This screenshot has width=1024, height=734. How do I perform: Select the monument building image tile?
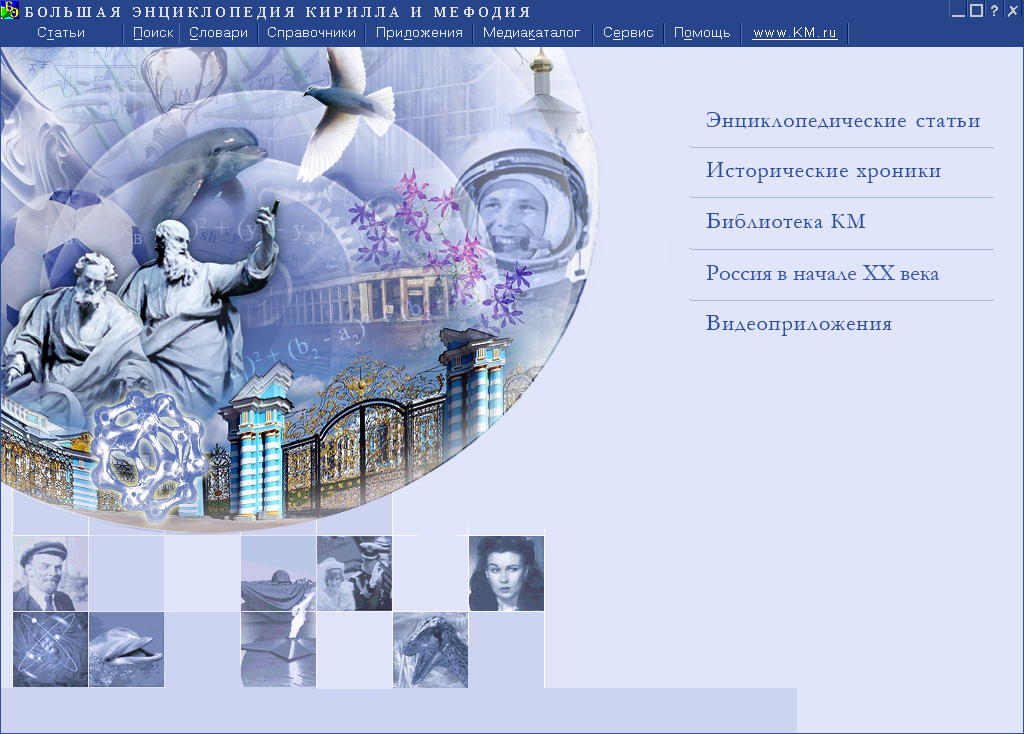click(278, 573)
